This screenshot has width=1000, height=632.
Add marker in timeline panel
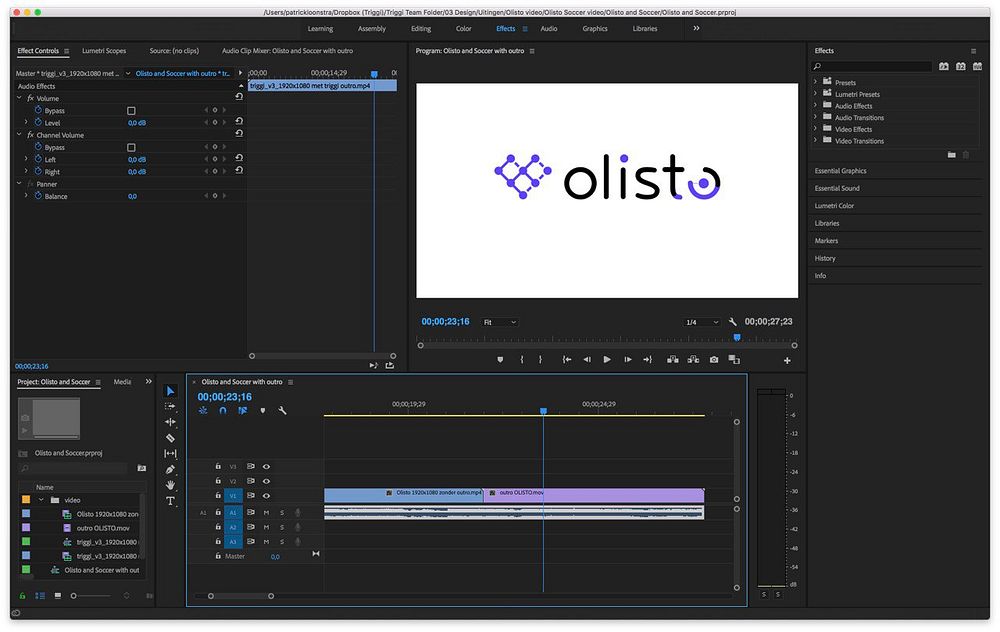263,411
